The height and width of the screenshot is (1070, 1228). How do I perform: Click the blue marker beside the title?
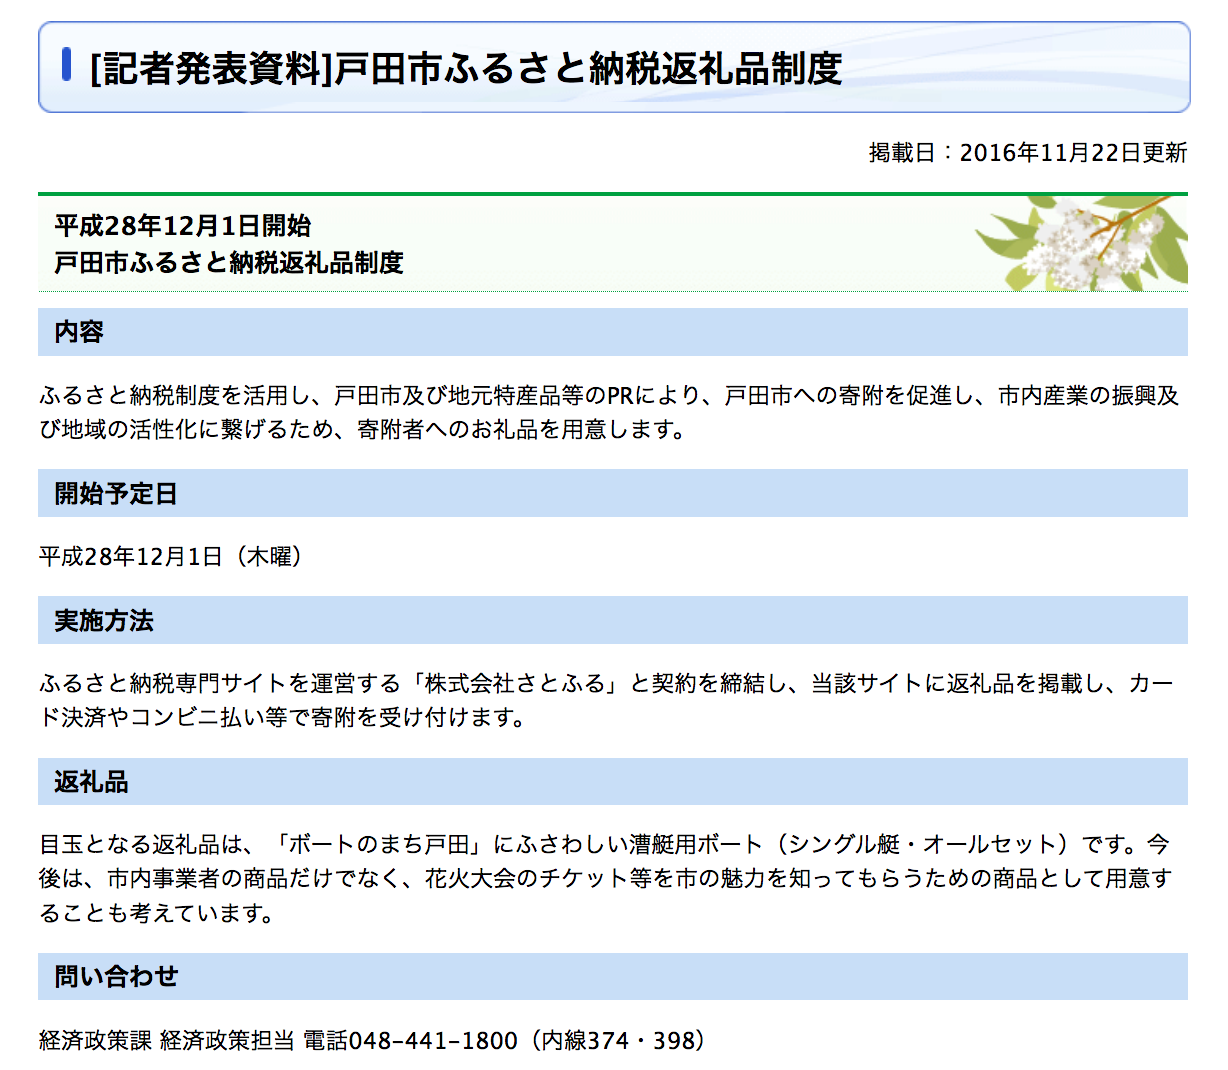coord(66,64)
